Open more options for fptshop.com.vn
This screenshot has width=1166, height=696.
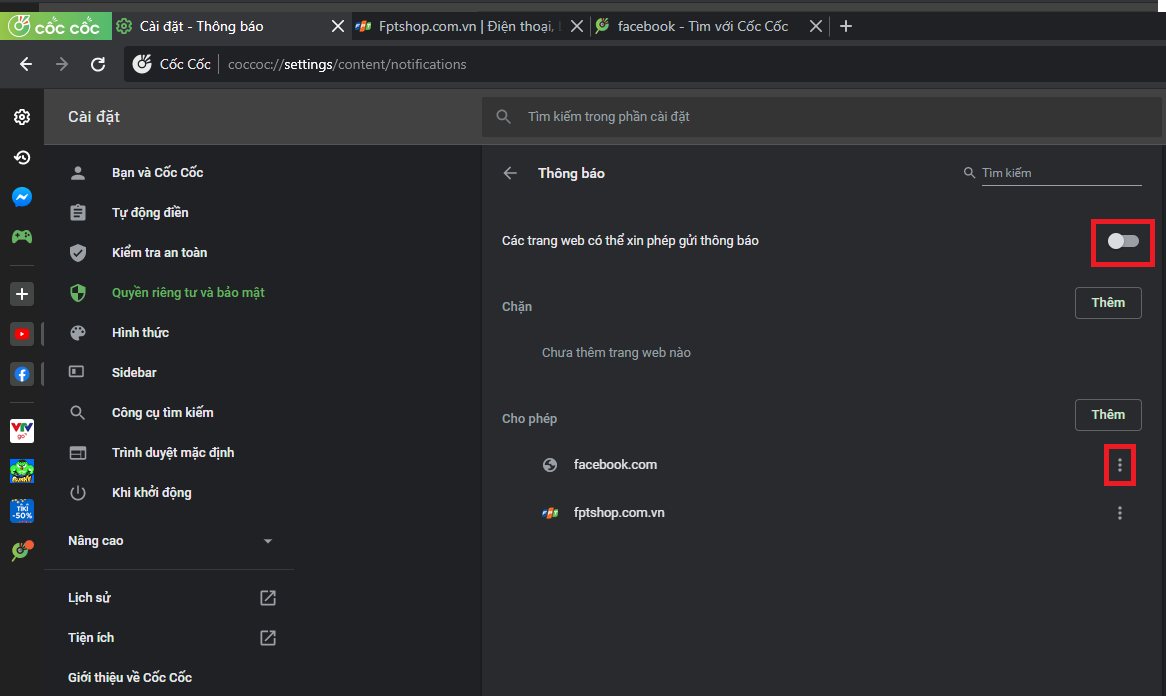1120,513
